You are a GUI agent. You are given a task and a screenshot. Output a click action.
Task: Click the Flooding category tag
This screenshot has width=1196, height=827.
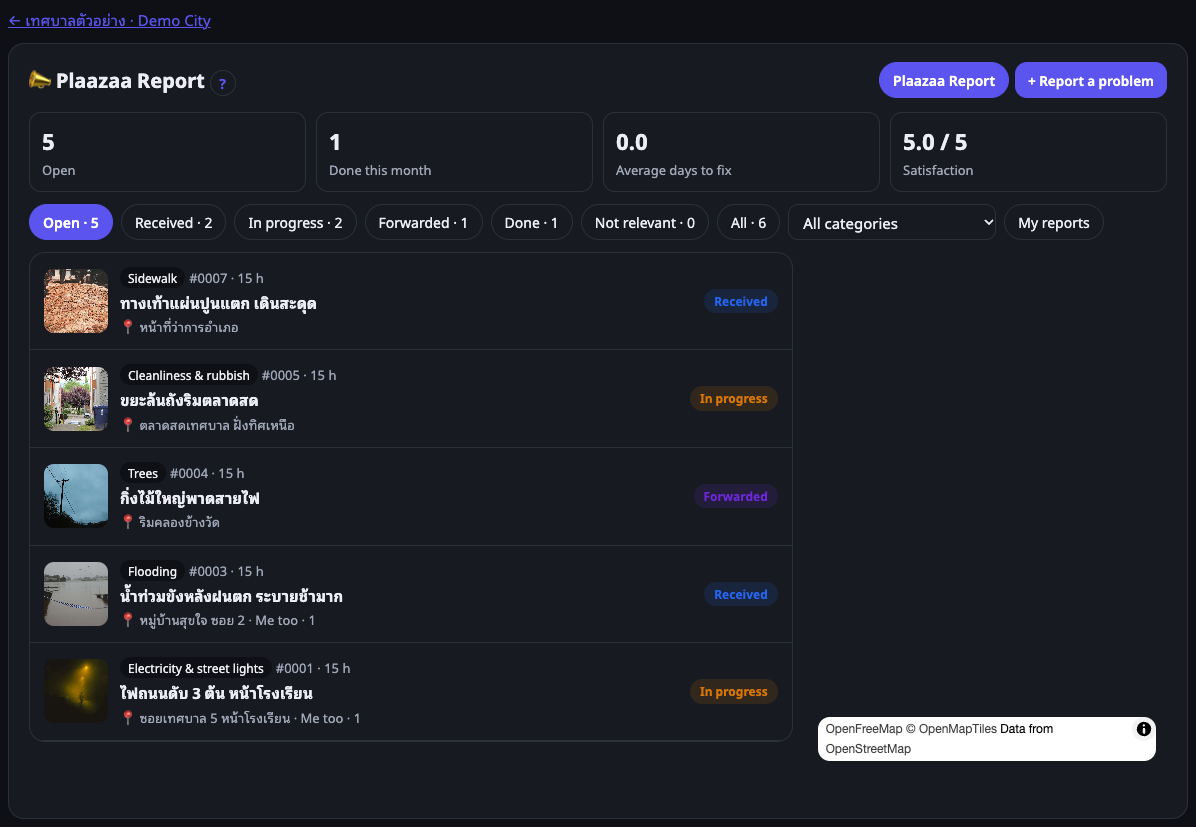point(153,571)
